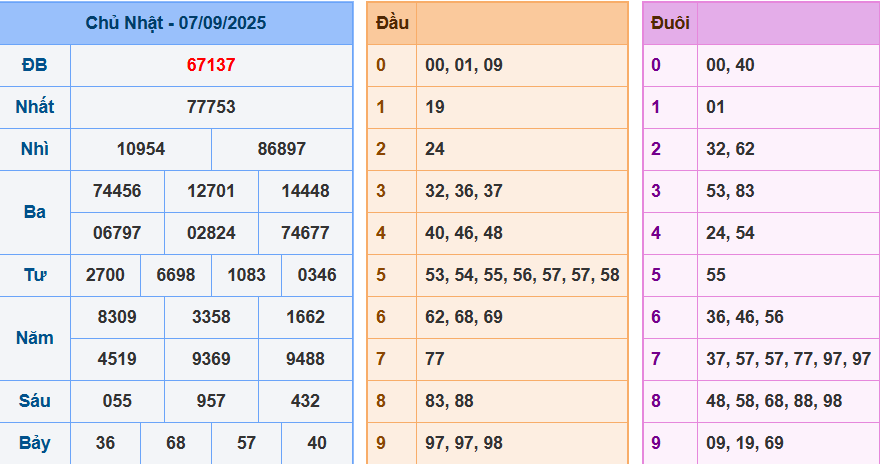The image size is (880, 464).
Task: Click the first prize number 77753
Action: click(x=211, y=107)
